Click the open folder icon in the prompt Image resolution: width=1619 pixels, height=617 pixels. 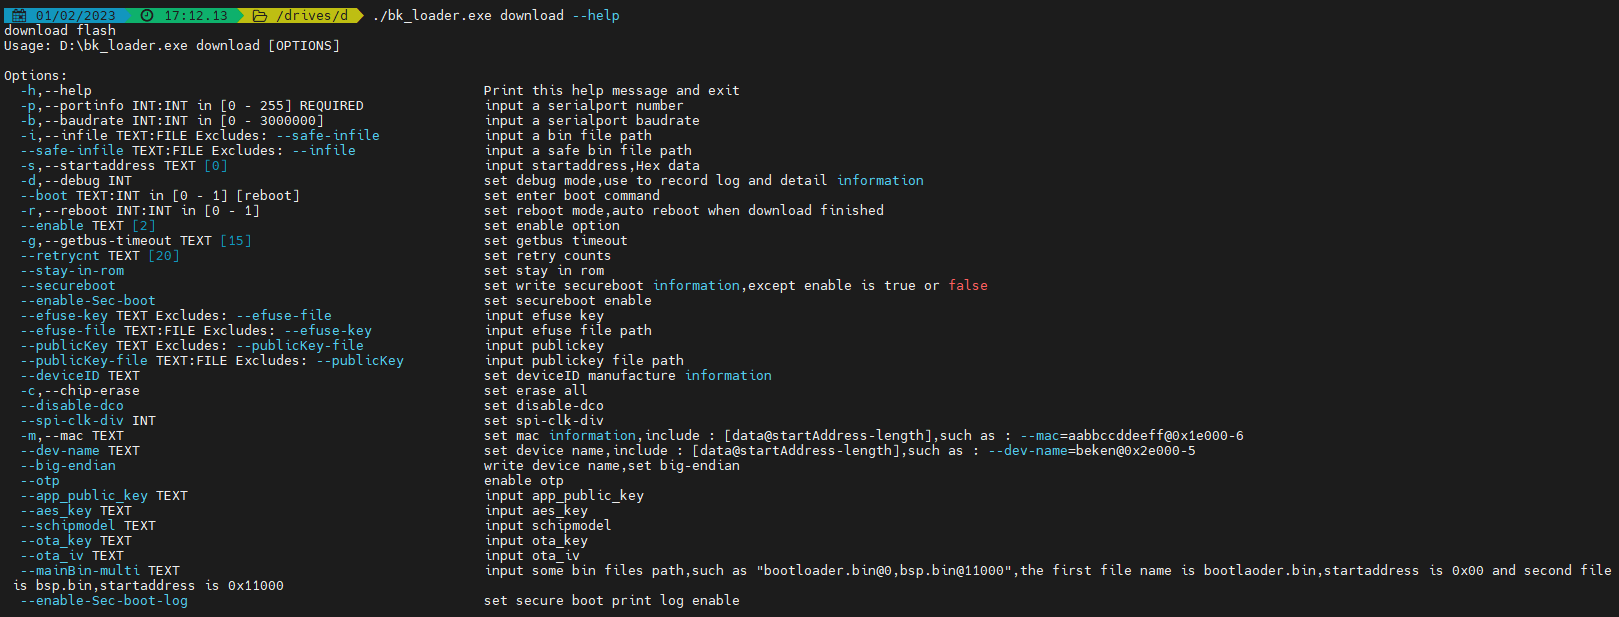(260, 15)
